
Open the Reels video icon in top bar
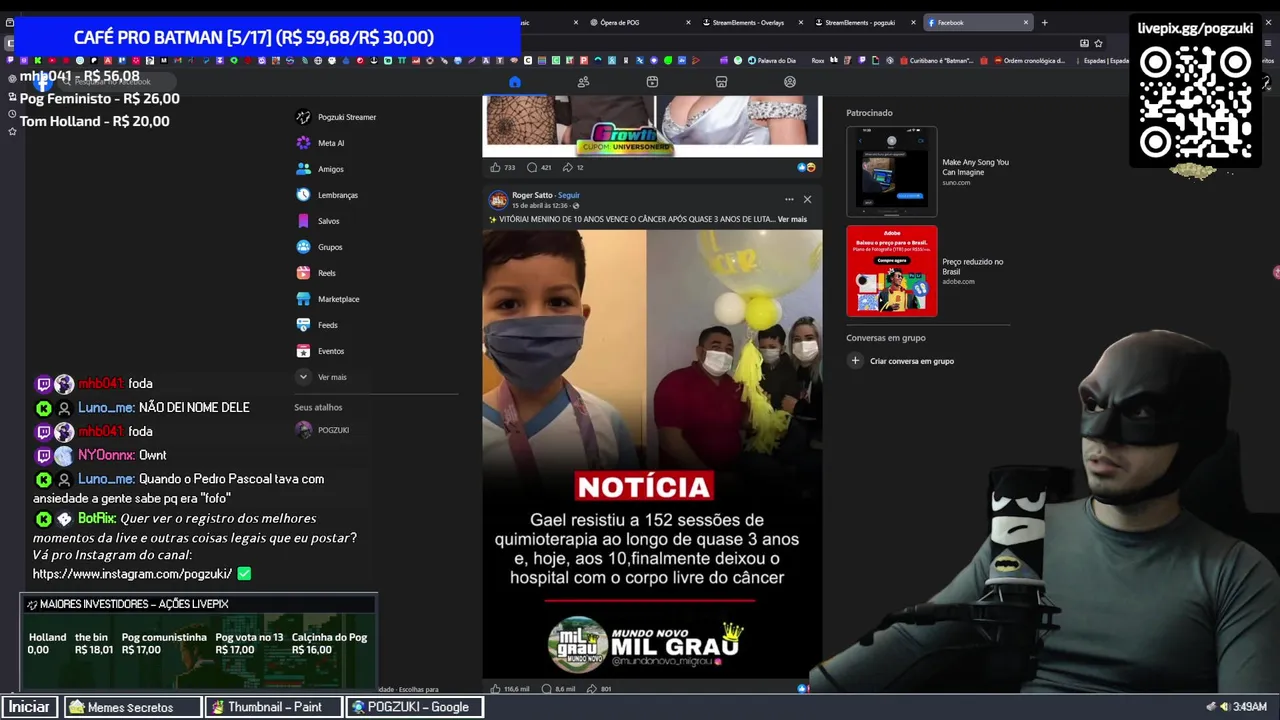[652, 82]
